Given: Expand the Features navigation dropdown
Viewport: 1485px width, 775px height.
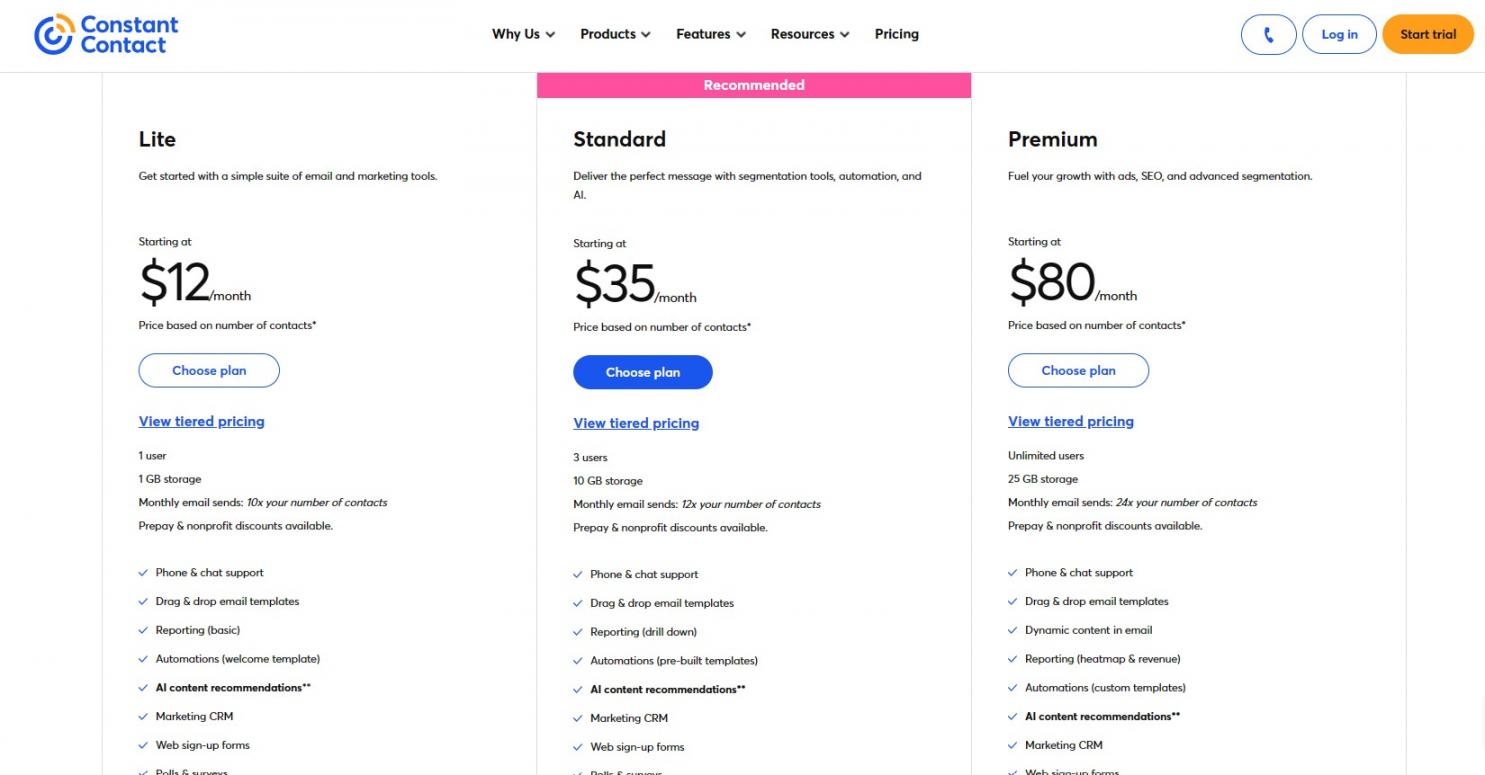Looking at the screenshot, I should point(711,34).
